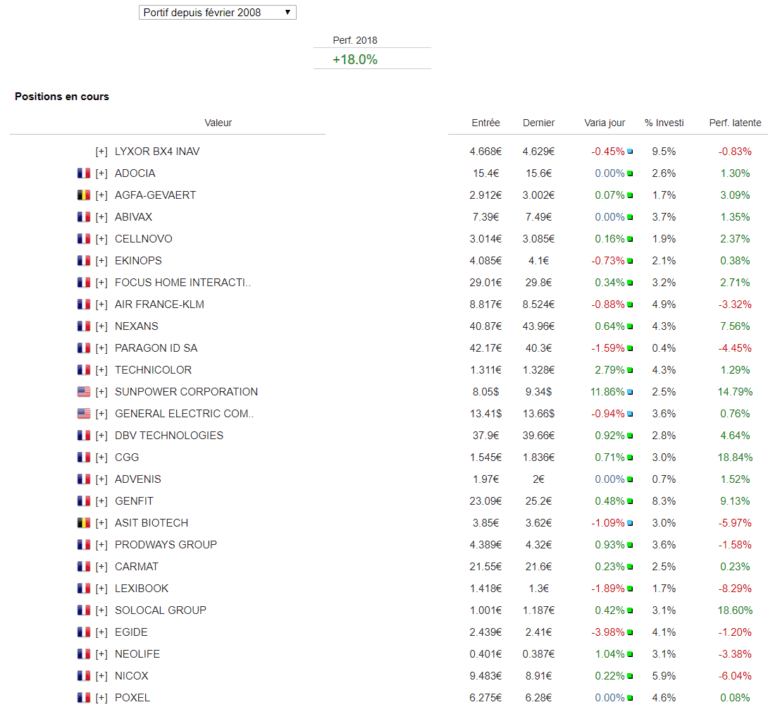768x707 pixels.
Task: Click the US flag beside GENERAL ELECTRIC
Action: click(84, 414)
